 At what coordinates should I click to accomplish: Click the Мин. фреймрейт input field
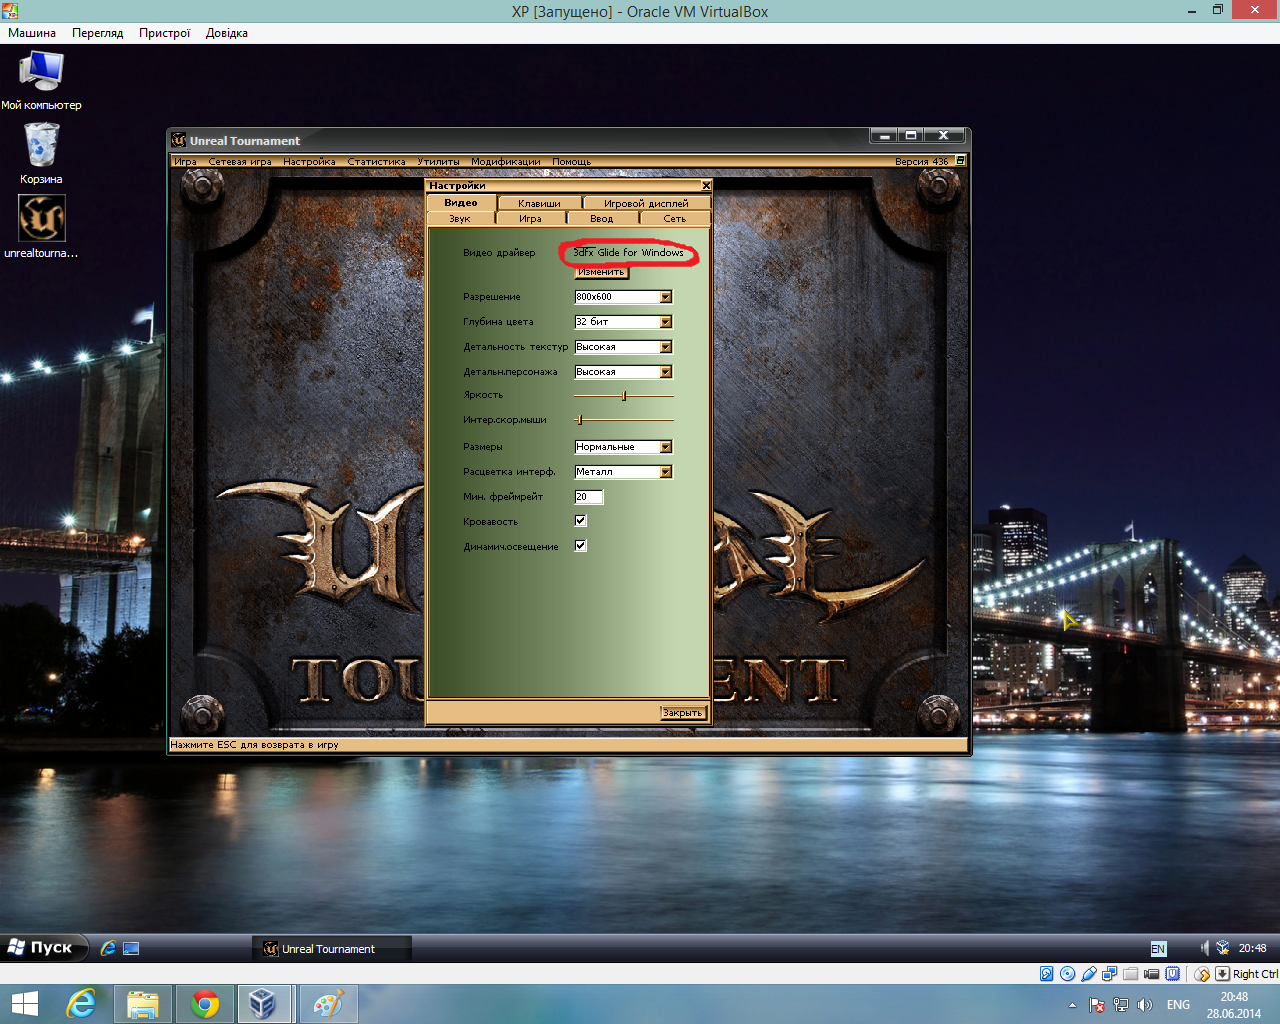(x=588, y=497)
